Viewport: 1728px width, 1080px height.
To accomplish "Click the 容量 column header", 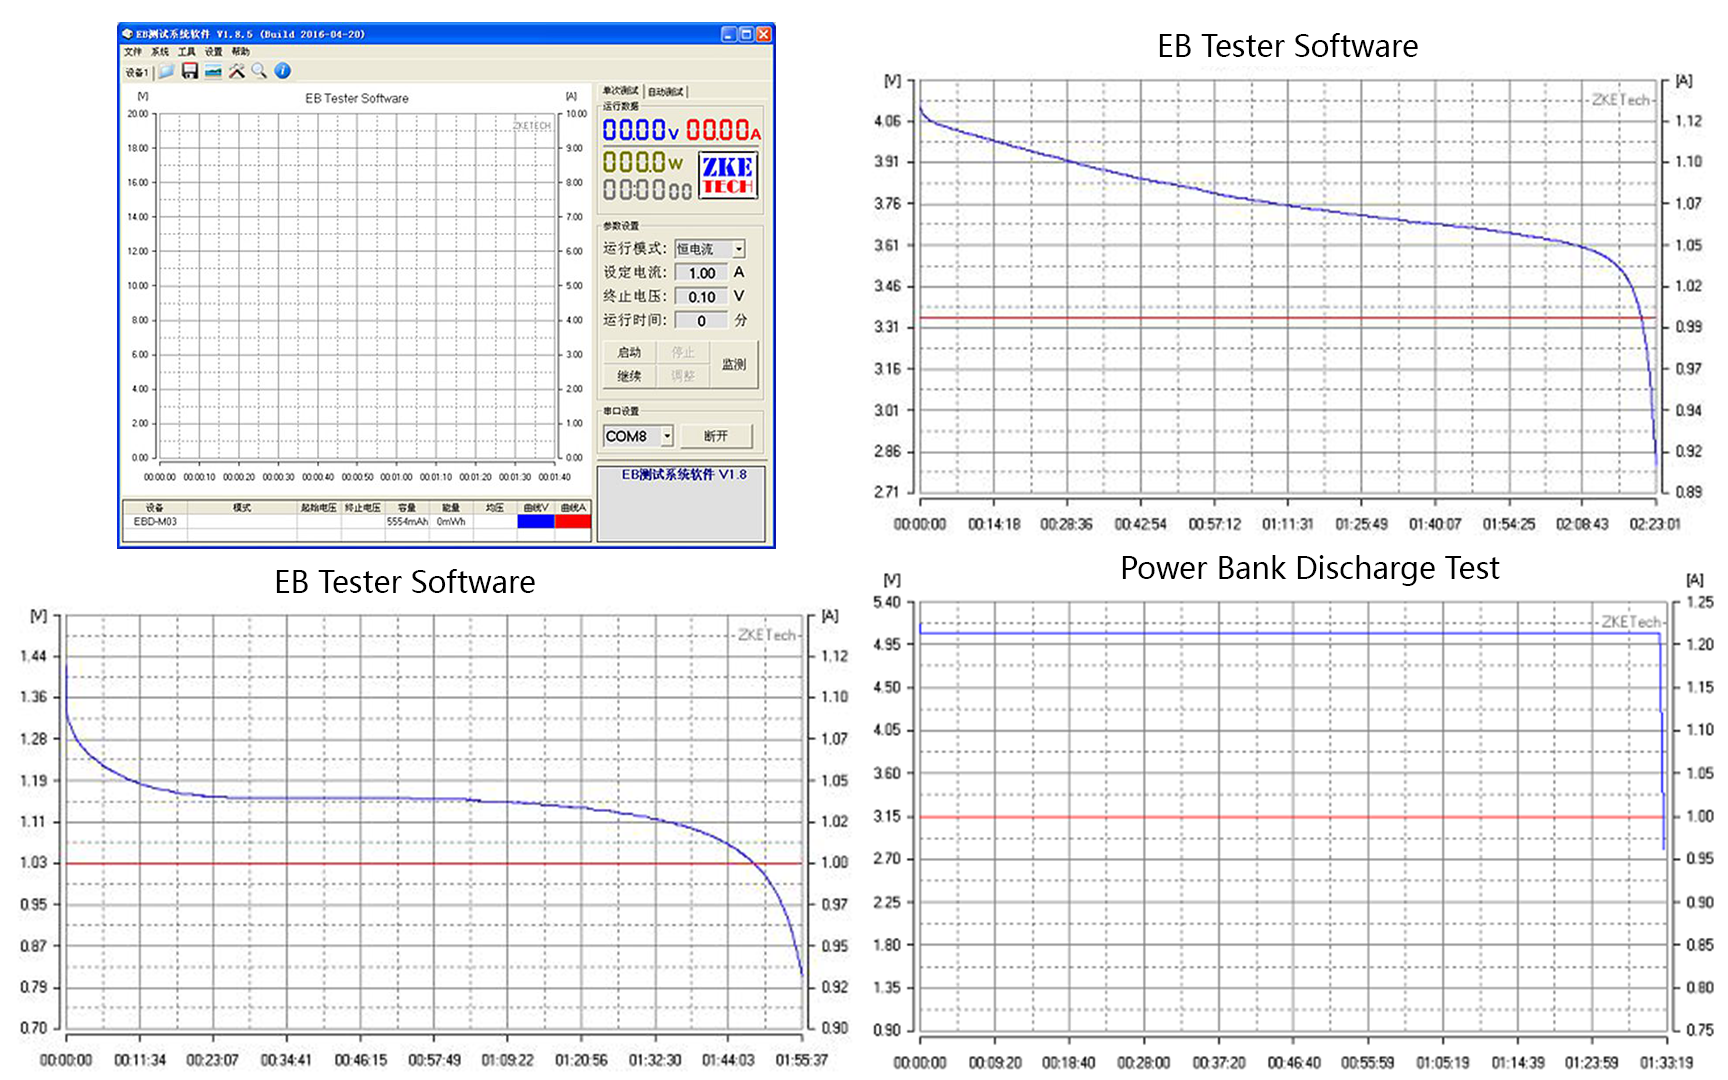I will point(407,507).
